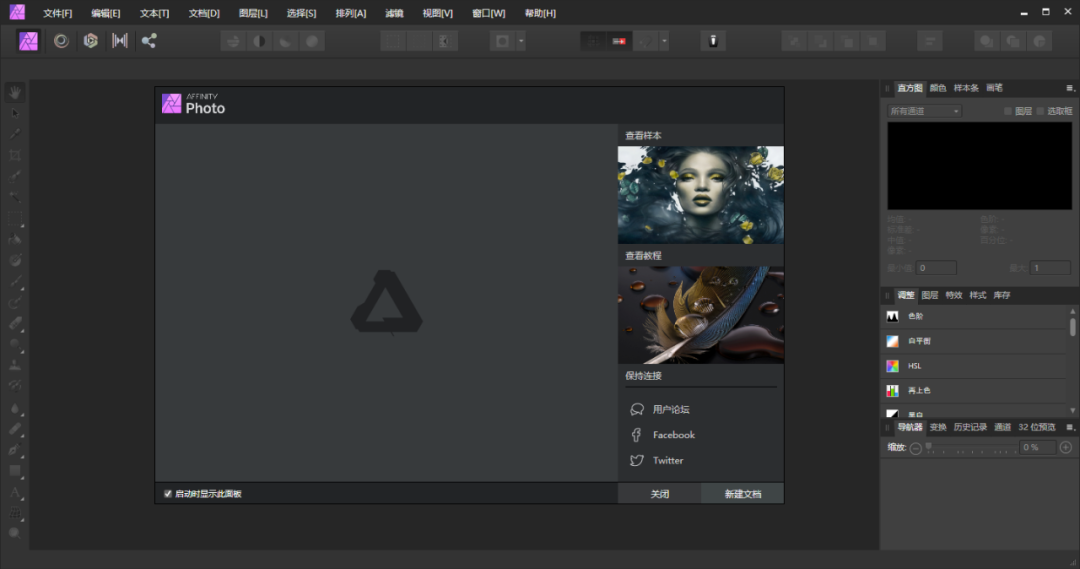1080x569 pixels.
Task: Choose the rectangular Marquee selection tool
Action: pyautogui.click(x=14, y=218)
